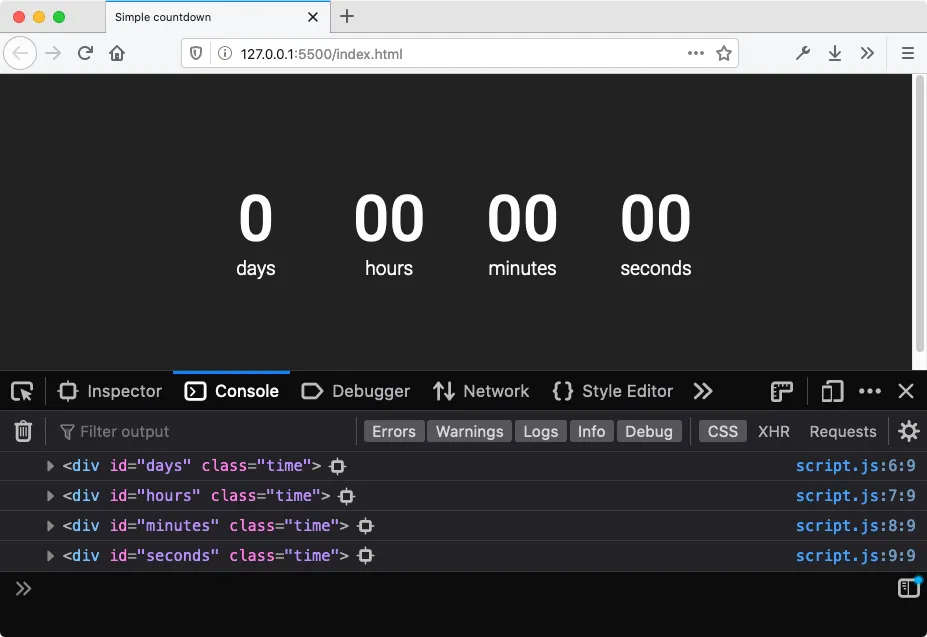Clear the console output with trash icon
The image size is (927, 637).
coord(22,431)
